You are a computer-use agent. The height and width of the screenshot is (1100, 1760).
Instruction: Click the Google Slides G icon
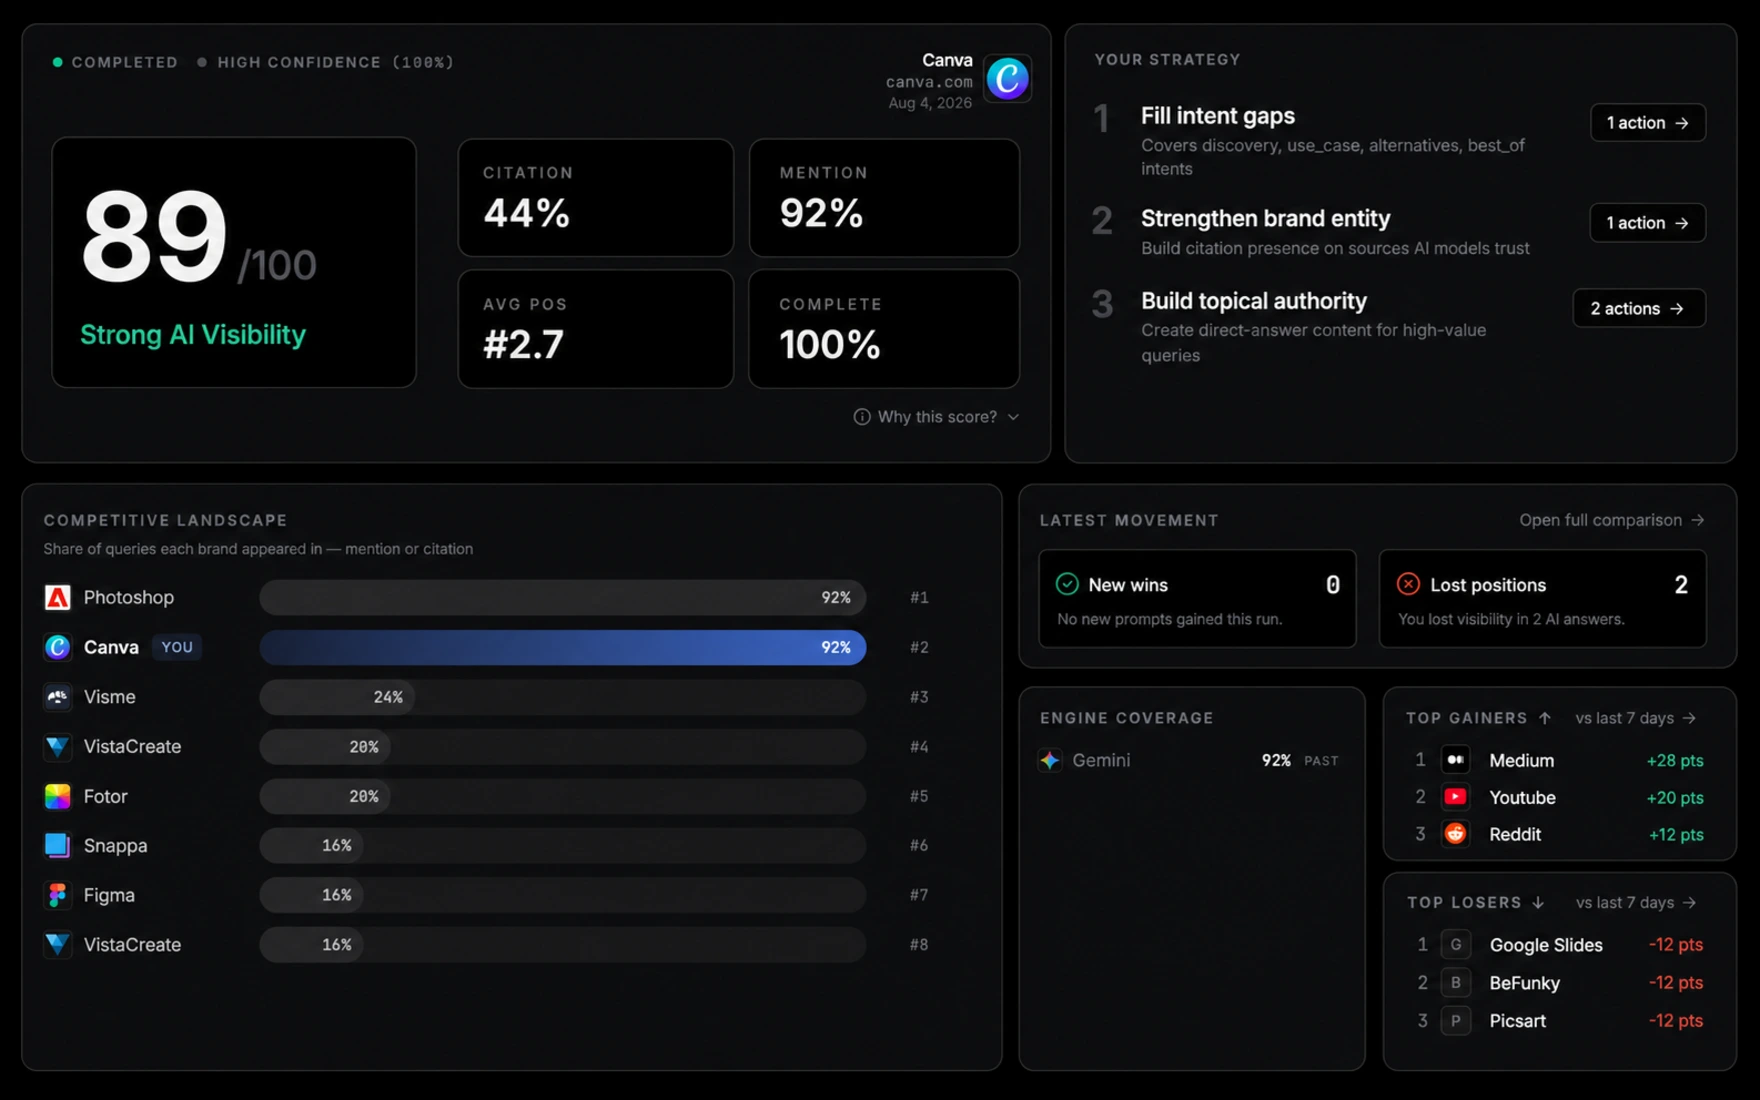click(1456, 945)
